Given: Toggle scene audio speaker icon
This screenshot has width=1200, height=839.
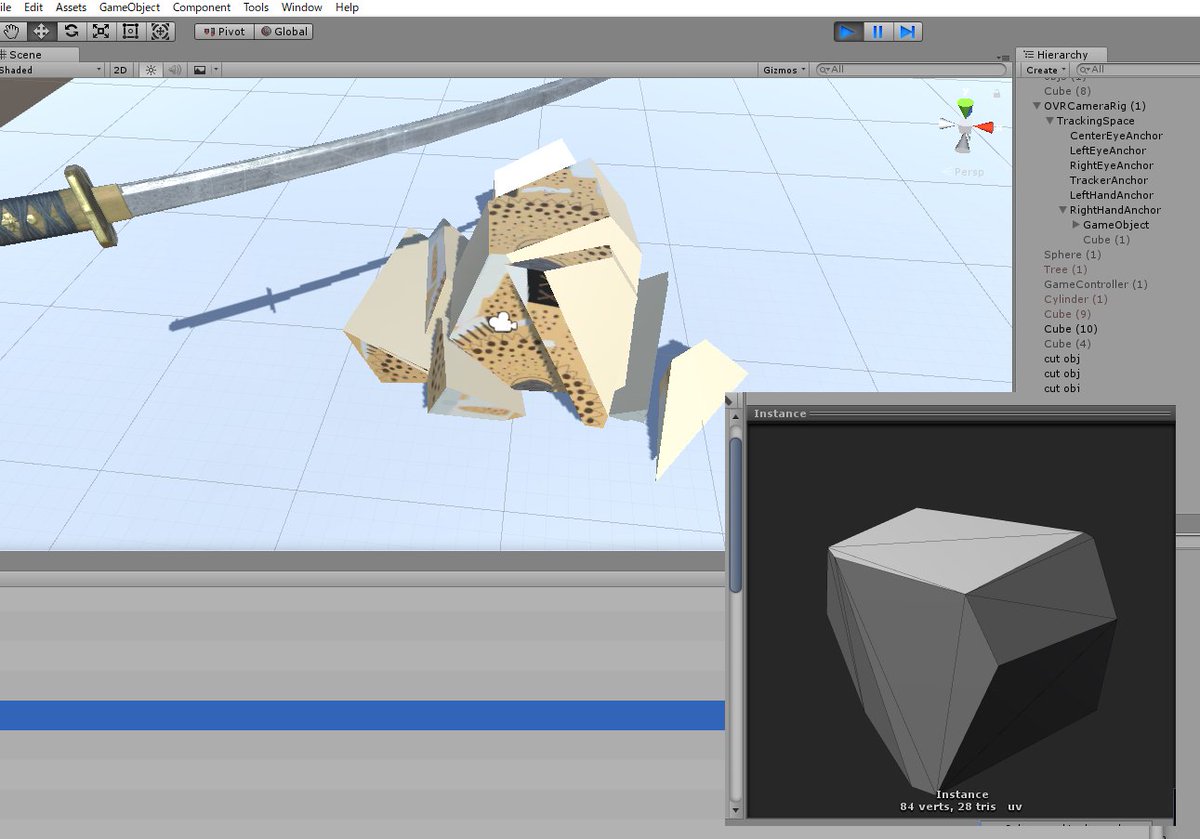Looking at the screenshot, I should click(x=175, y=70).
